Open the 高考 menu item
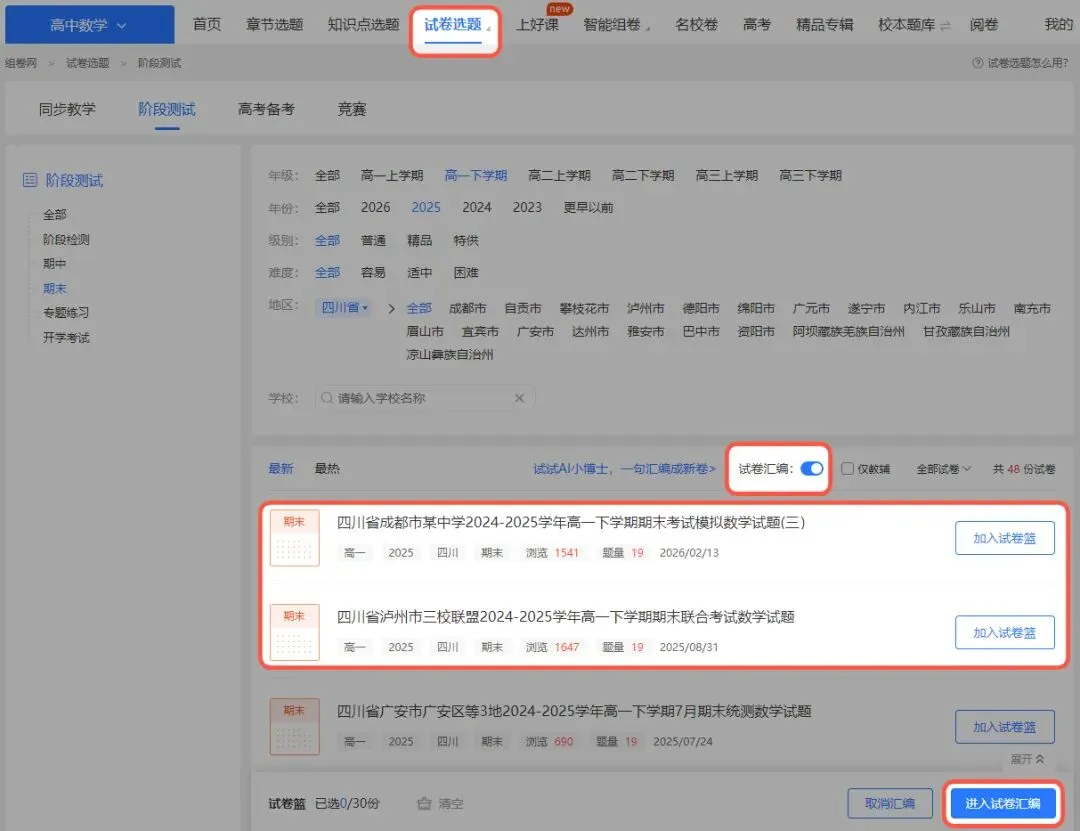Image resolution: width=1080 pixels, height=831 pixels. click(x=757, y=25)
